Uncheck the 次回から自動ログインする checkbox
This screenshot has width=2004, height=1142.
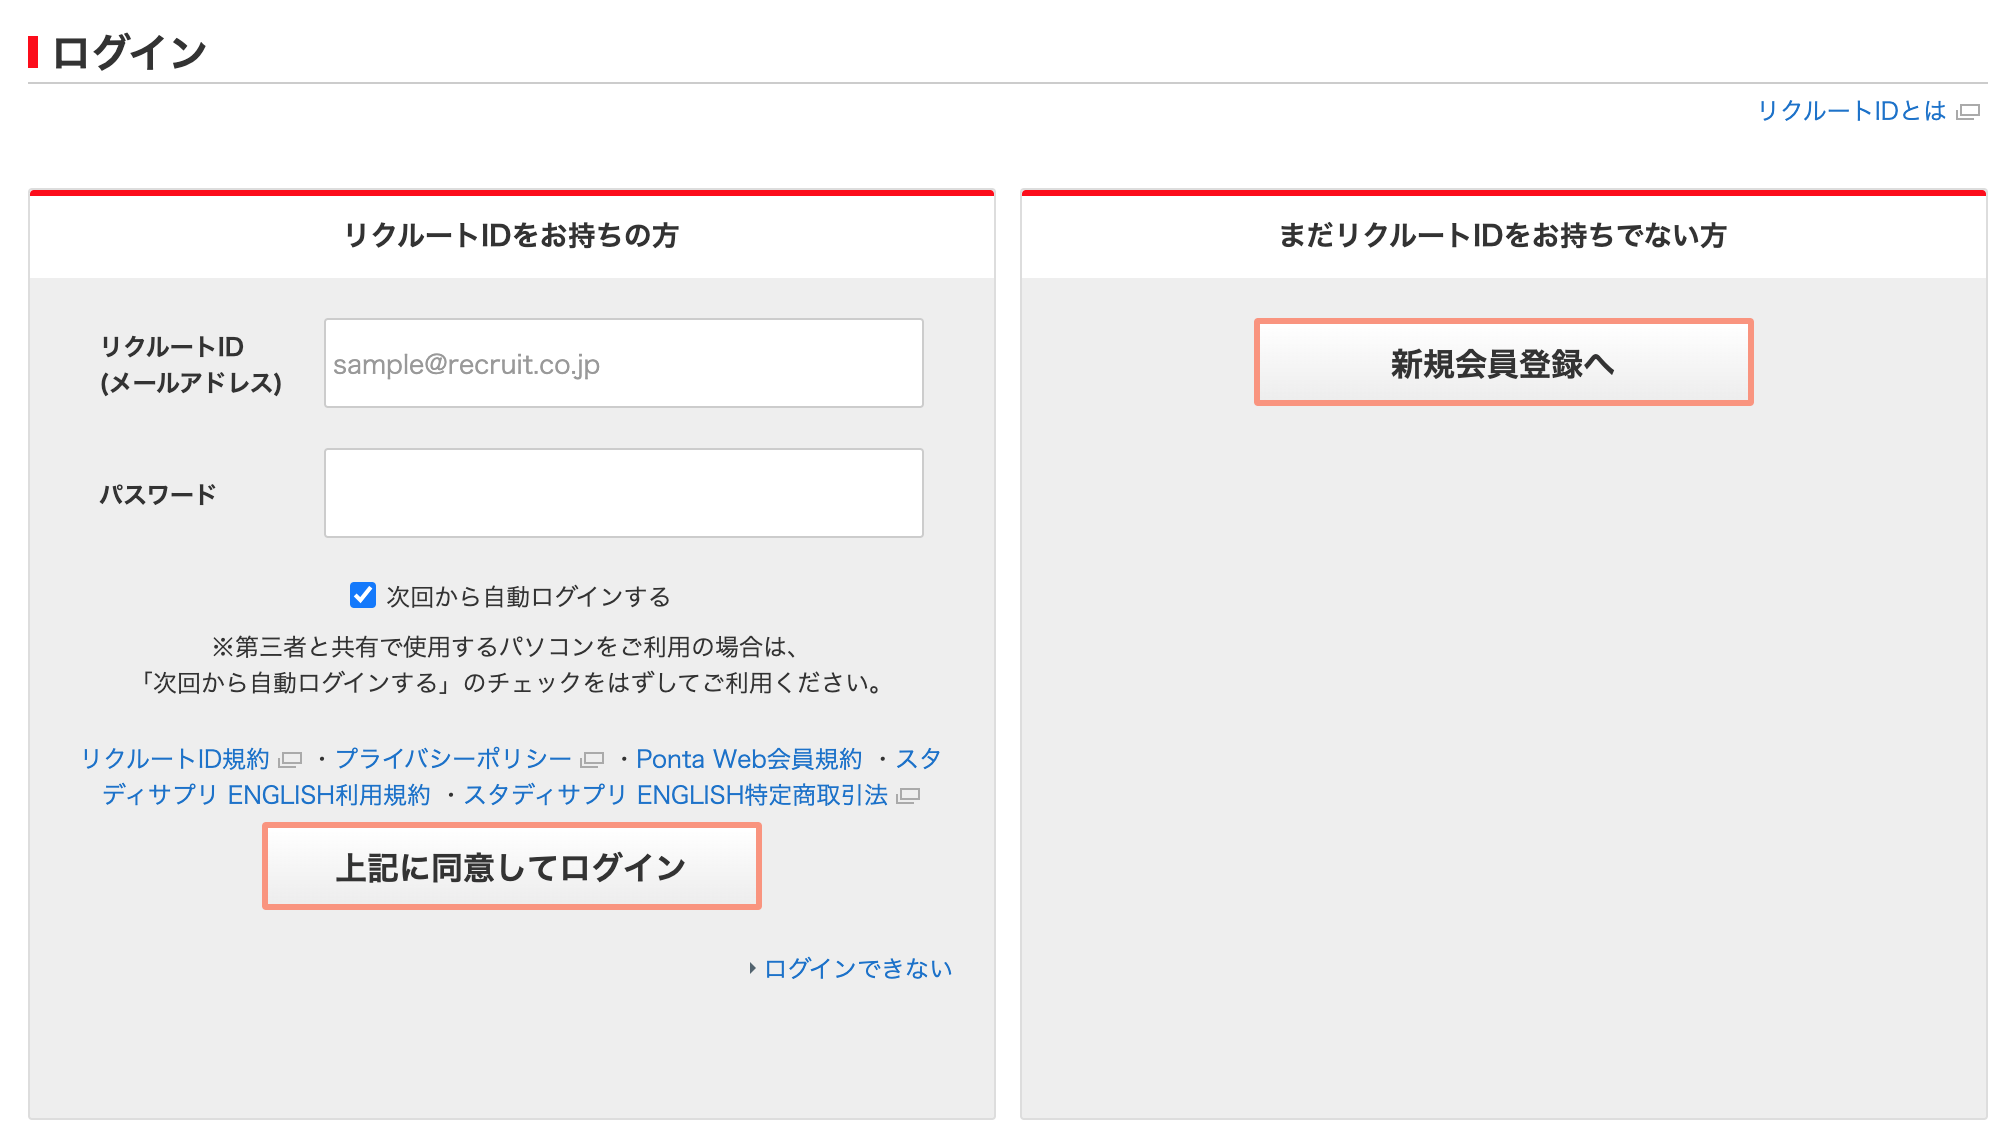click(x=363, y=595)
